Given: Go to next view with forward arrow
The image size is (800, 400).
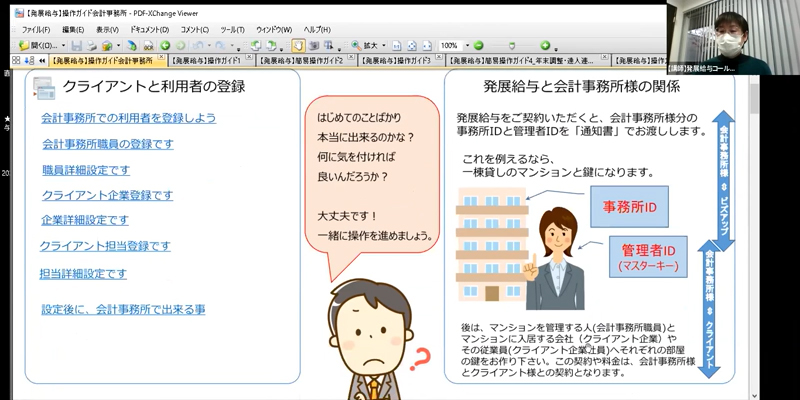Looking at the screenshot, I should [x=180, y=45].
